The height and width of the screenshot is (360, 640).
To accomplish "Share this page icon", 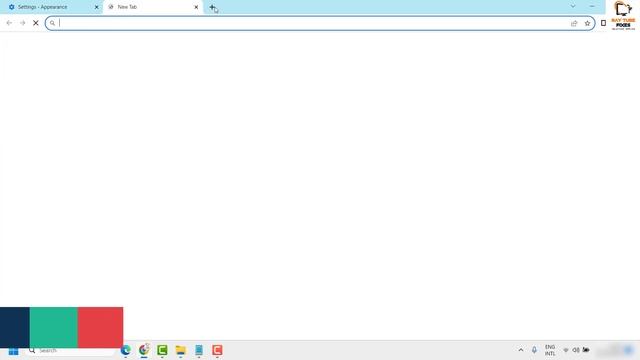I will tap(574, 23).
